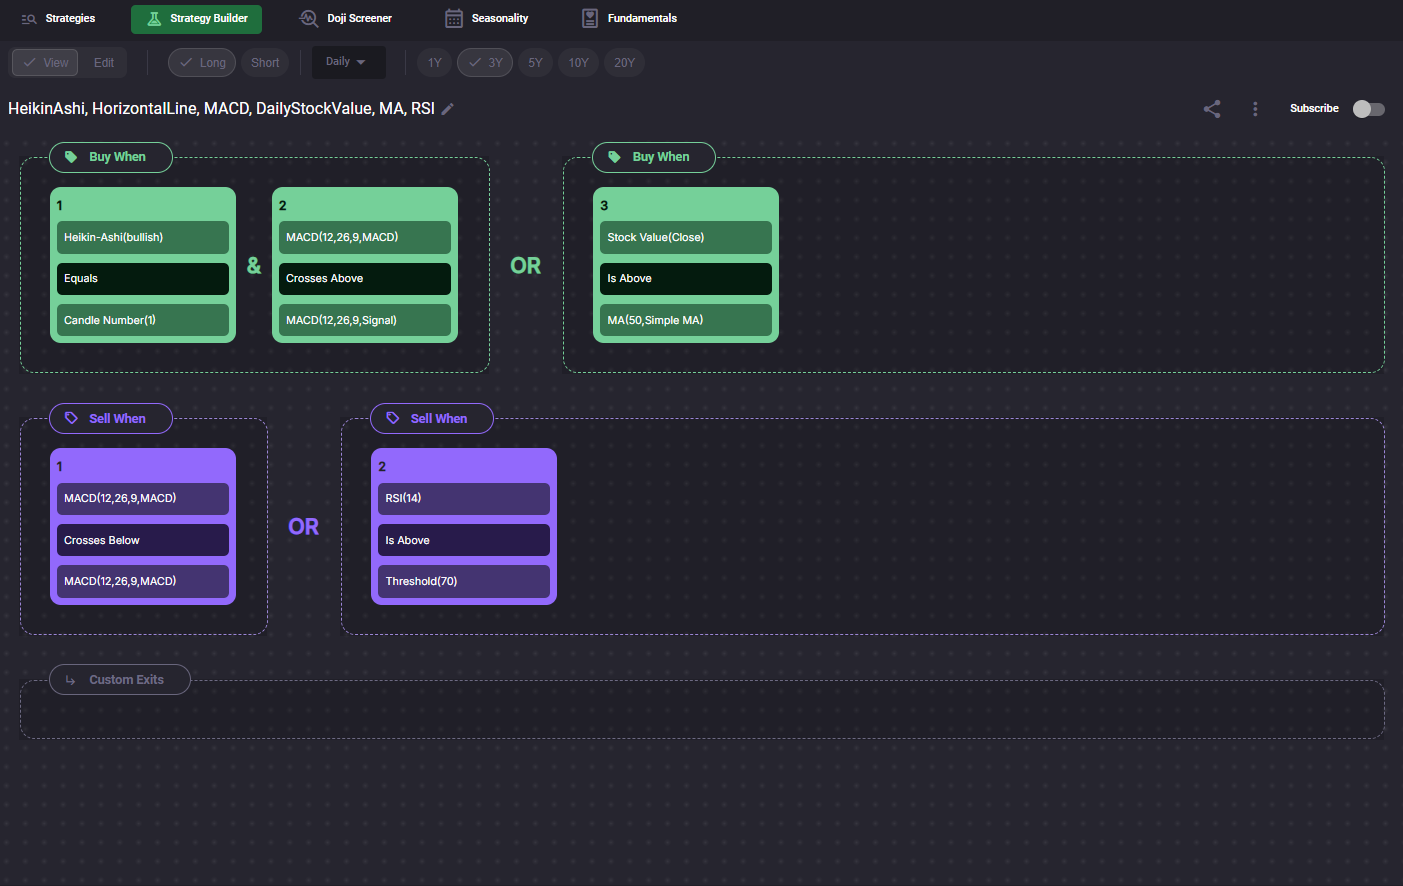
Task: Select the 20Y backtest period
Action: pos(624,63)
